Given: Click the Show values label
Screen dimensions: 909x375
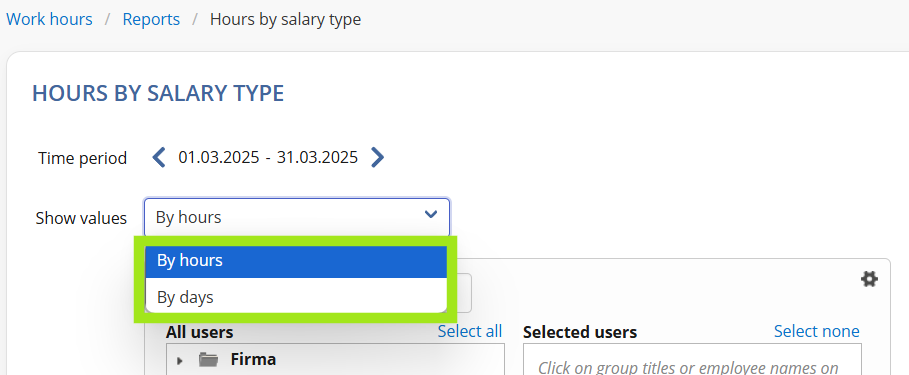Looking at the screenshot, I should coord(81,218).
